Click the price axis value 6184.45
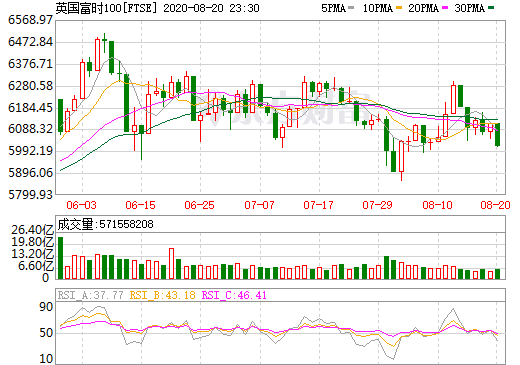 (x=30, y=108)
